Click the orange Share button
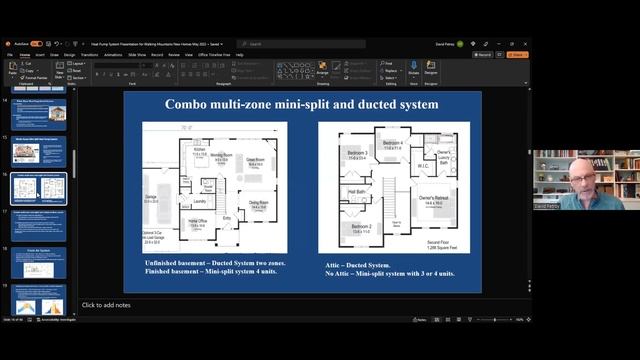Screen dimensions: 640x360 (x=518, y=55)
